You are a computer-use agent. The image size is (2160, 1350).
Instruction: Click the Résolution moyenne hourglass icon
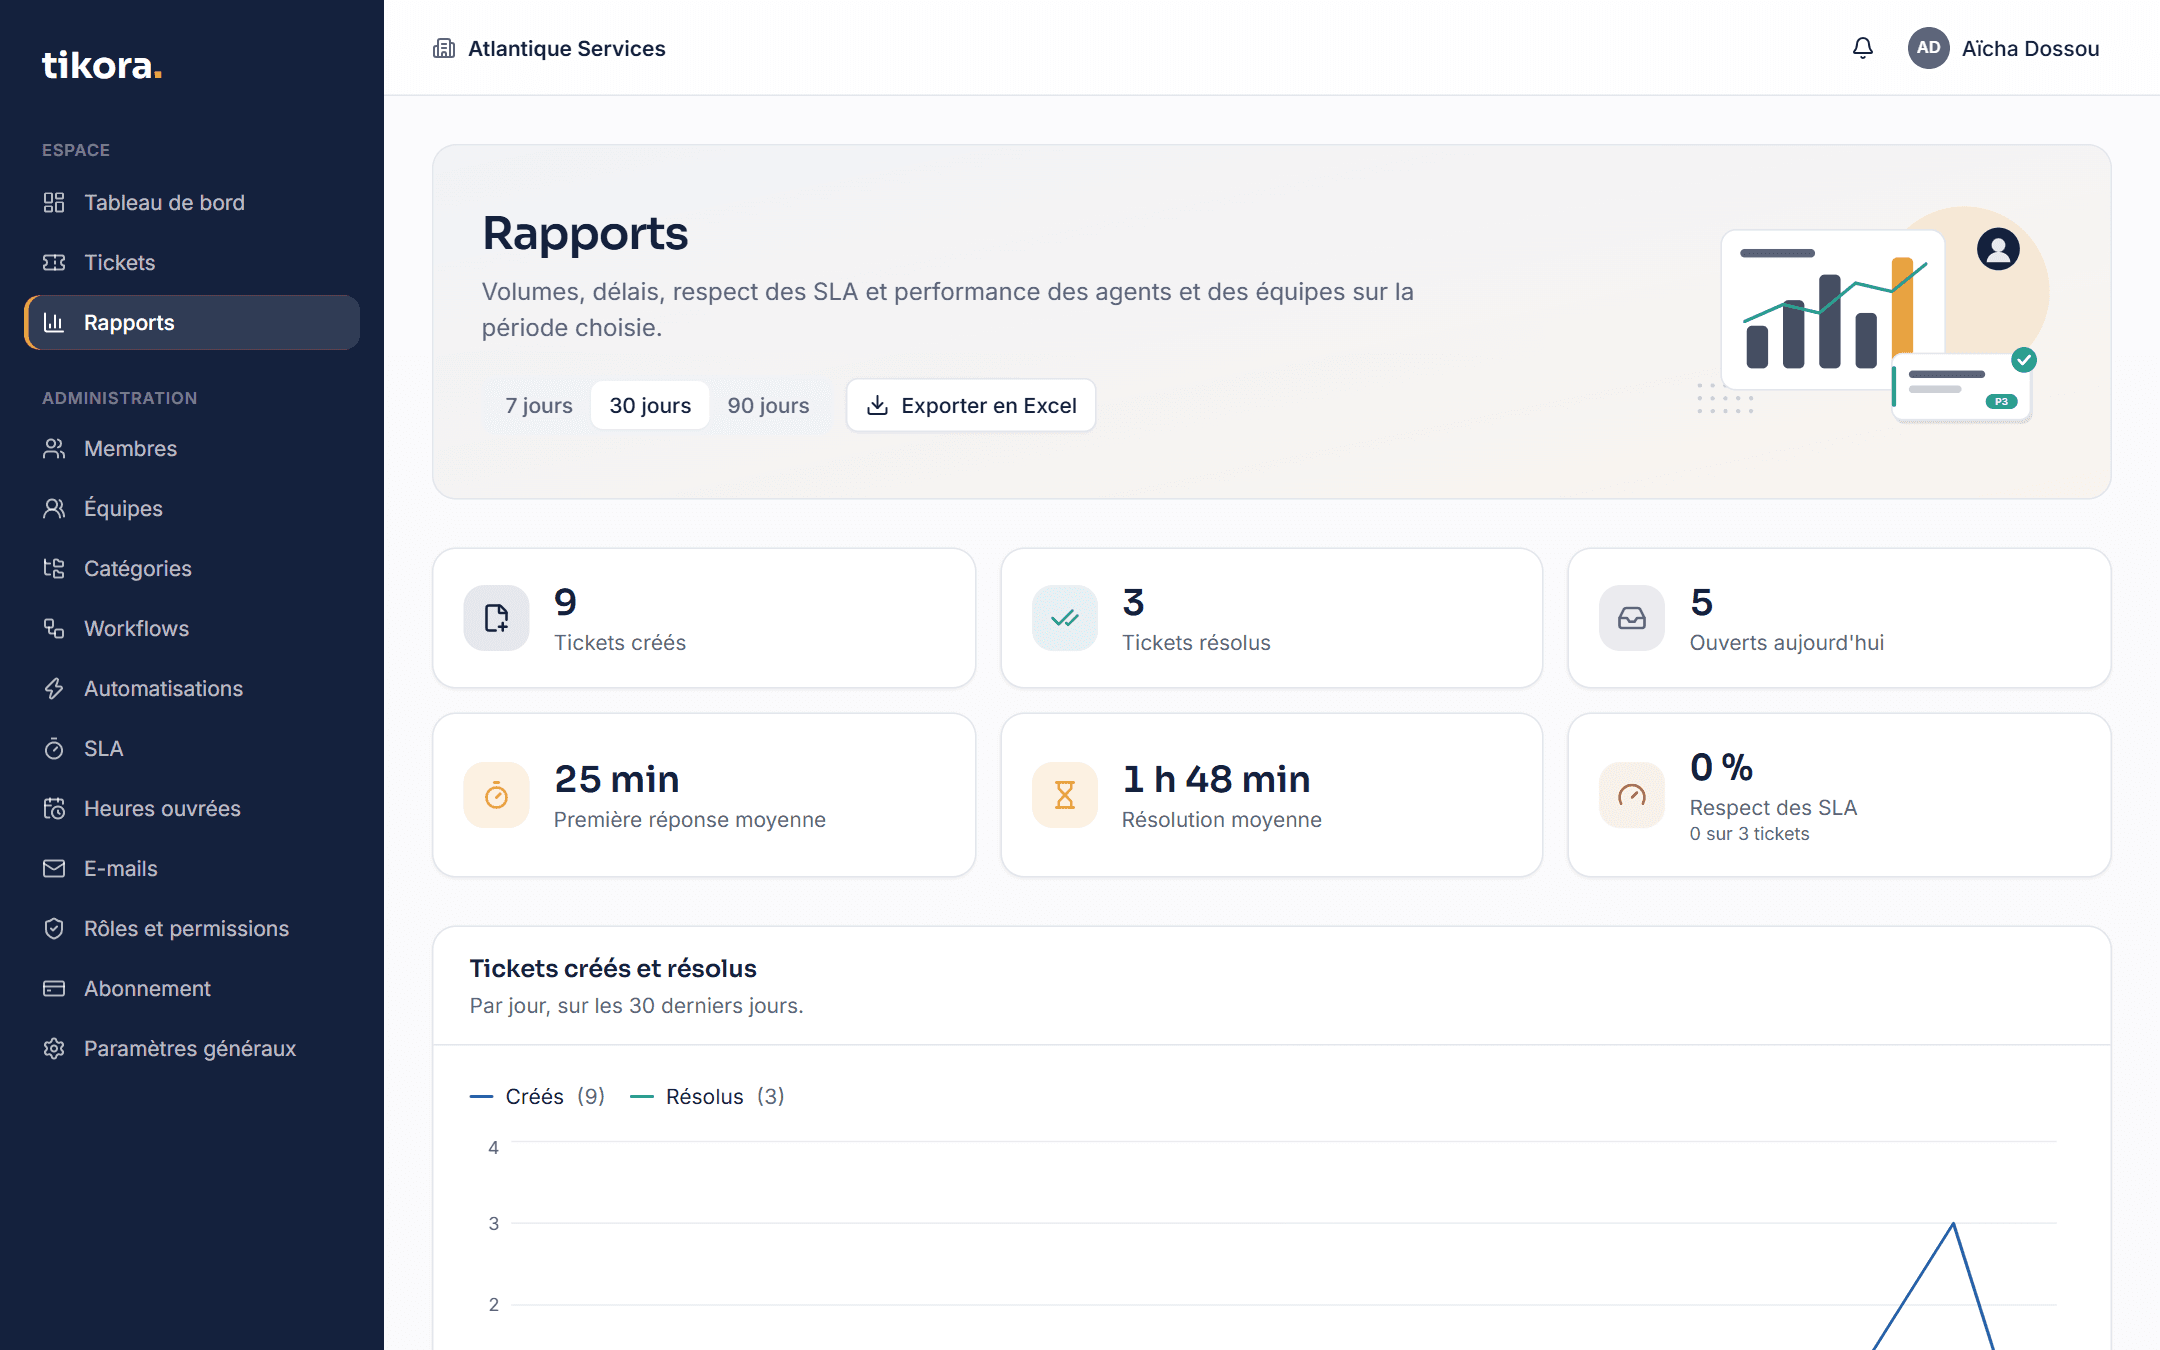point(1064,796)
